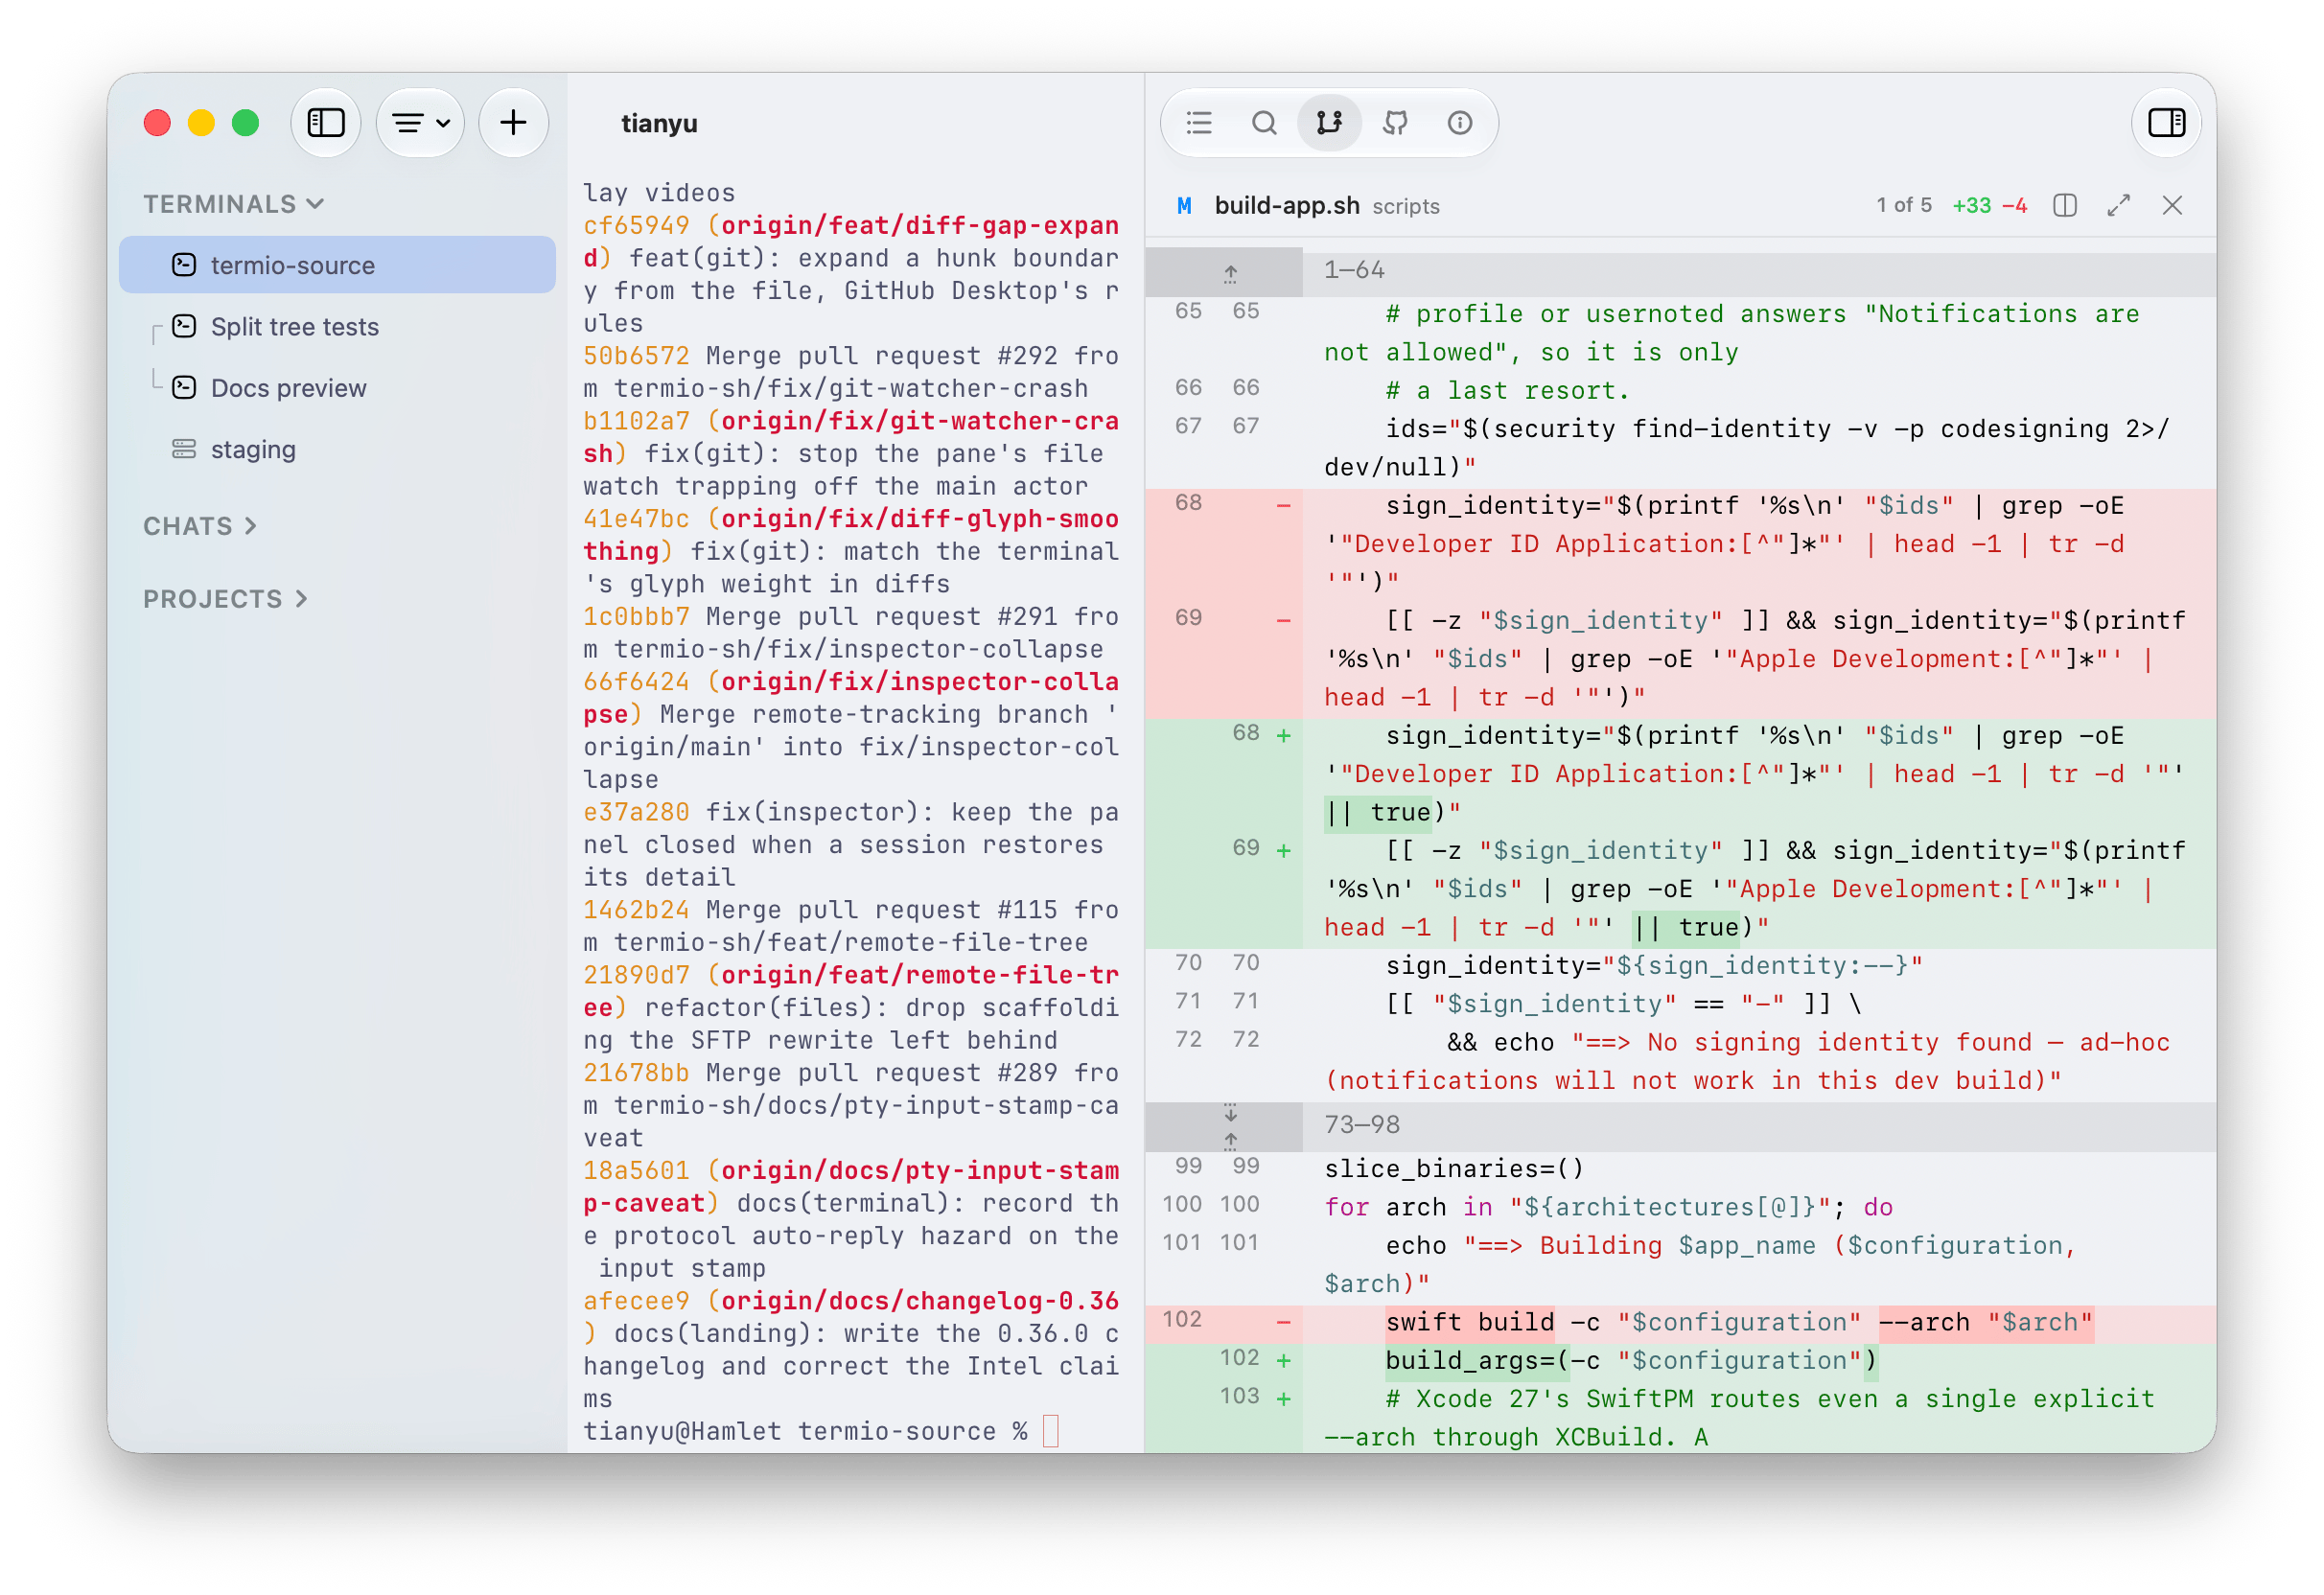Click the Docs preview terminal icon
The width and height of the screenshot is (2324, 1595).
point(183,387)
